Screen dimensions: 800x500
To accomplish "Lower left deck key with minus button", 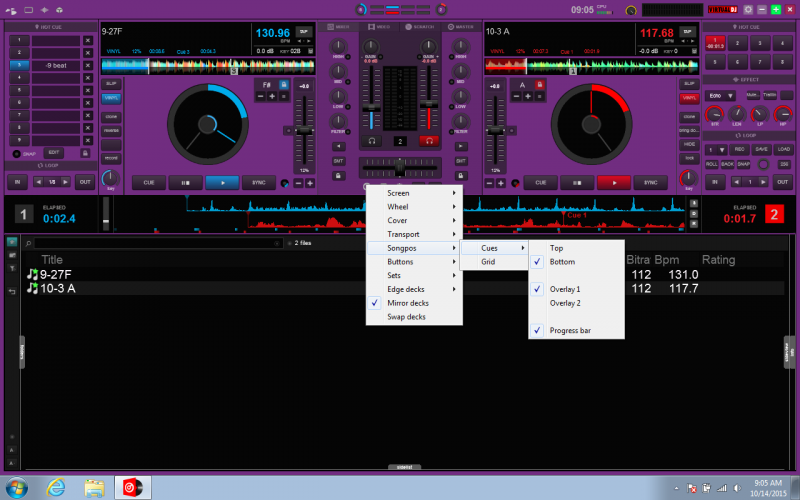I will coord(260,96).
